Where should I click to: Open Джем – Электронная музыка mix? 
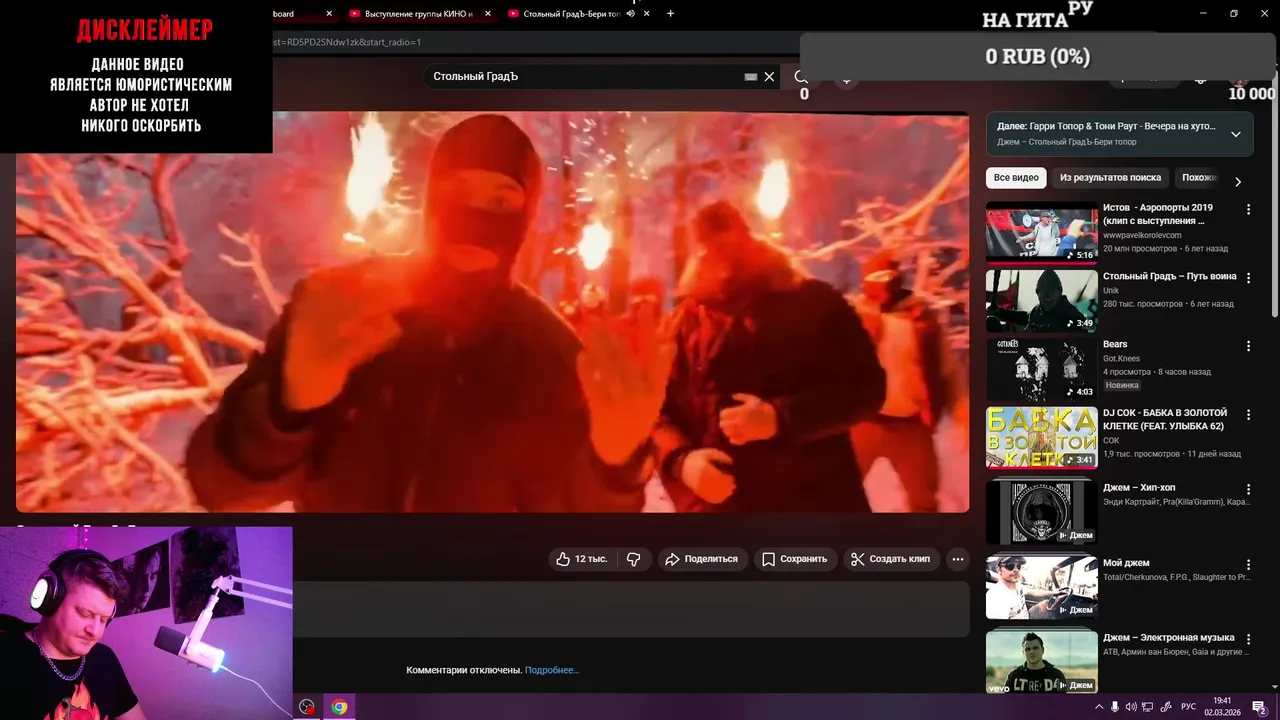coord(1042,662)
